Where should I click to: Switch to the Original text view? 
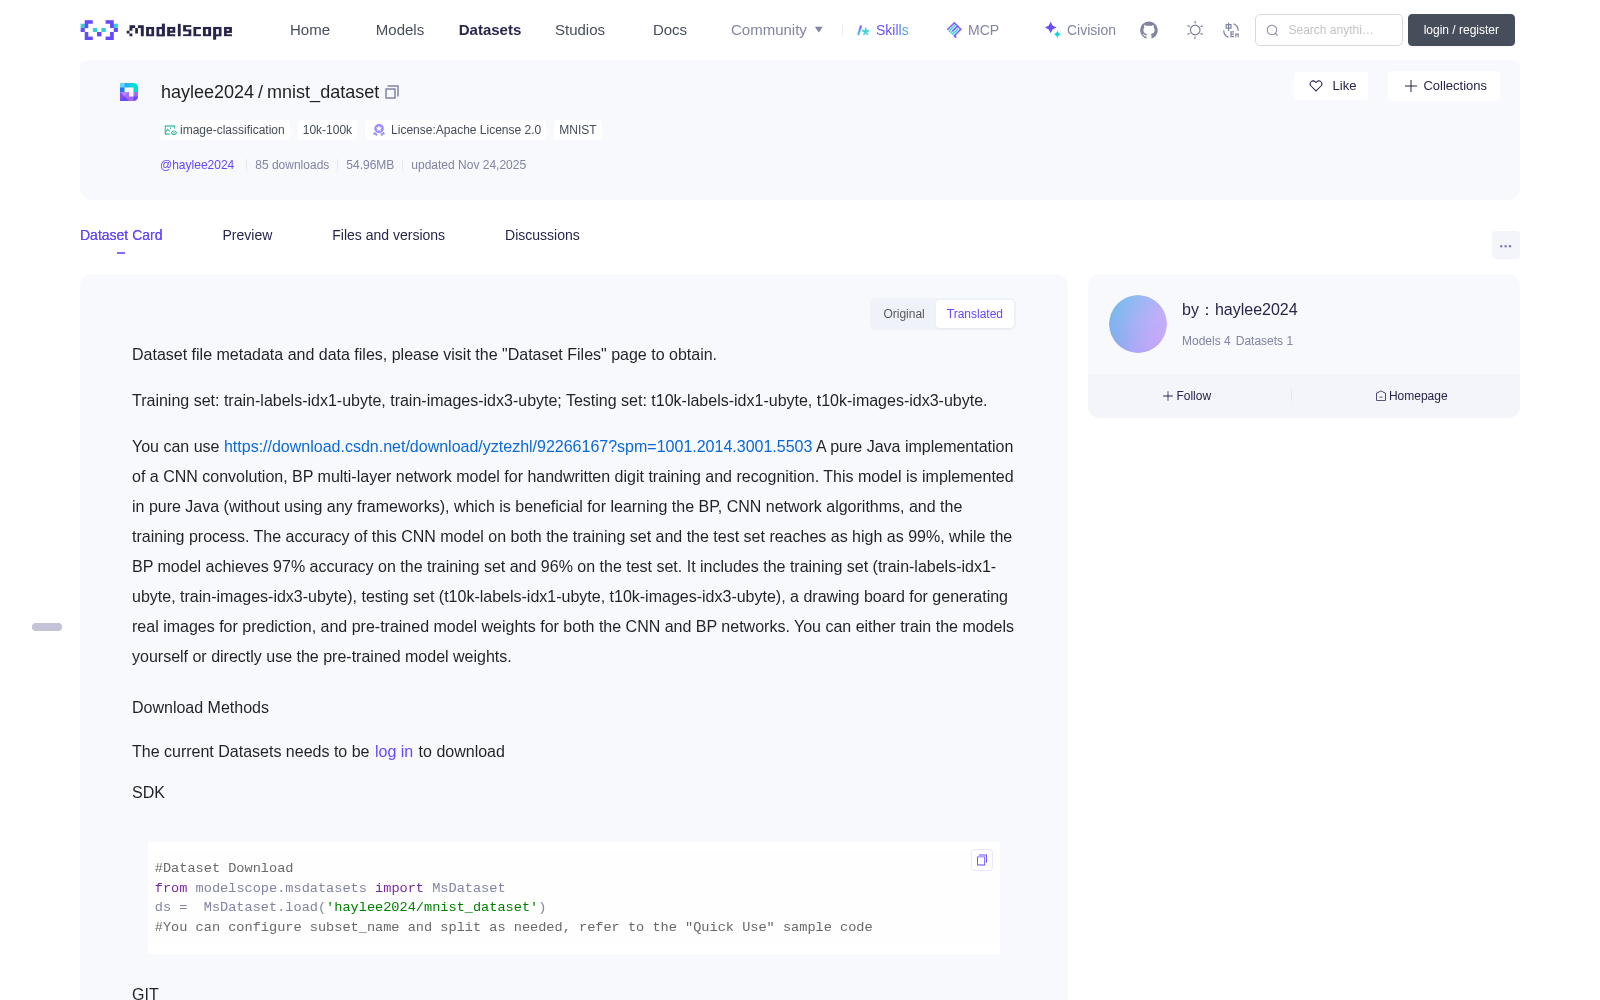pos(904,314)
